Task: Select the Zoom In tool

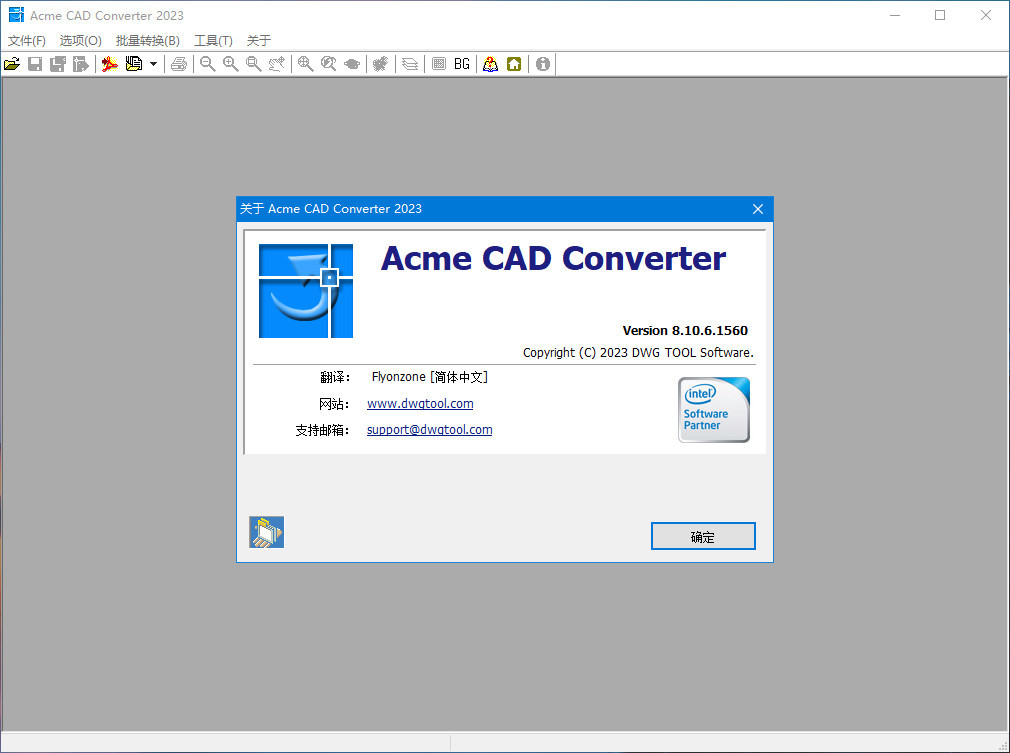Action: coord(230,63)
